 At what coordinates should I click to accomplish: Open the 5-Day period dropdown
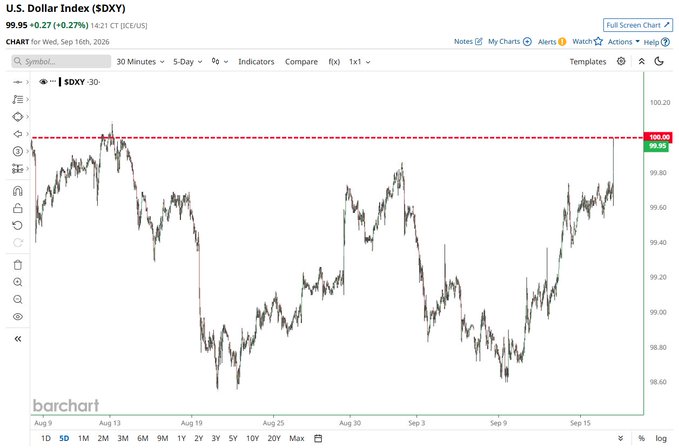coord(188,61)
